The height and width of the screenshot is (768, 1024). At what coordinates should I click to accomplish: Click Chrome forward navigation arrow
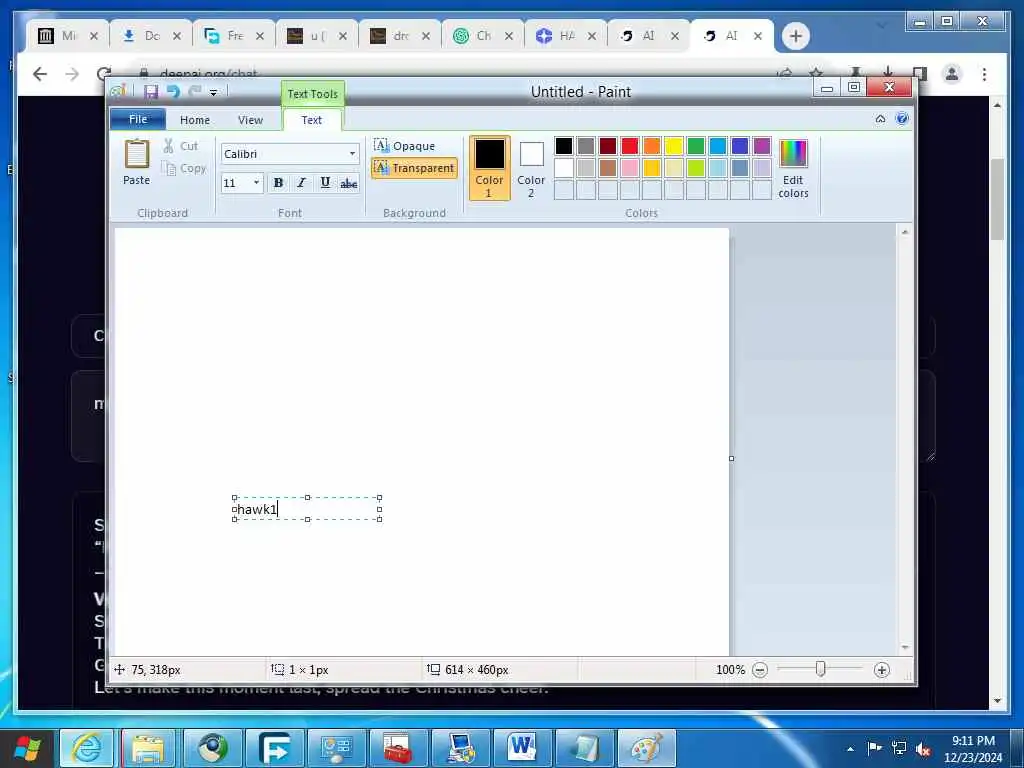coord(72,74)
